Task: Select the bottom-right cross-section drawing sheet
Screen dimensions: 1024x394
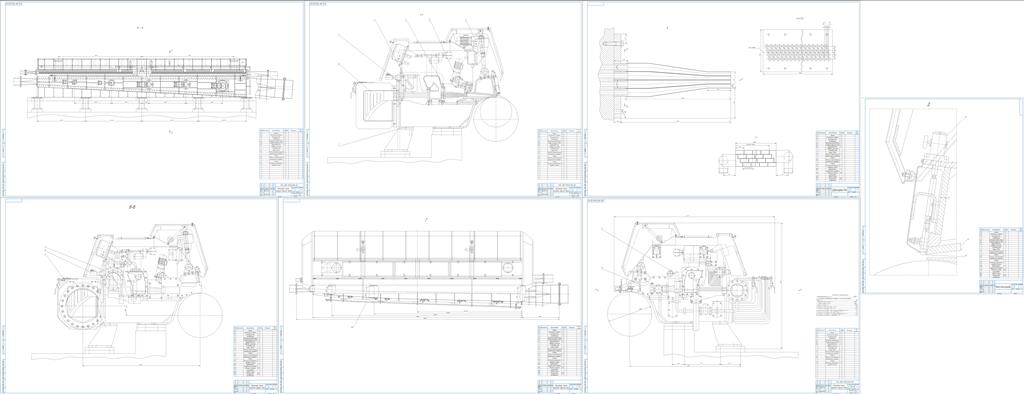Action: point(722,295)
